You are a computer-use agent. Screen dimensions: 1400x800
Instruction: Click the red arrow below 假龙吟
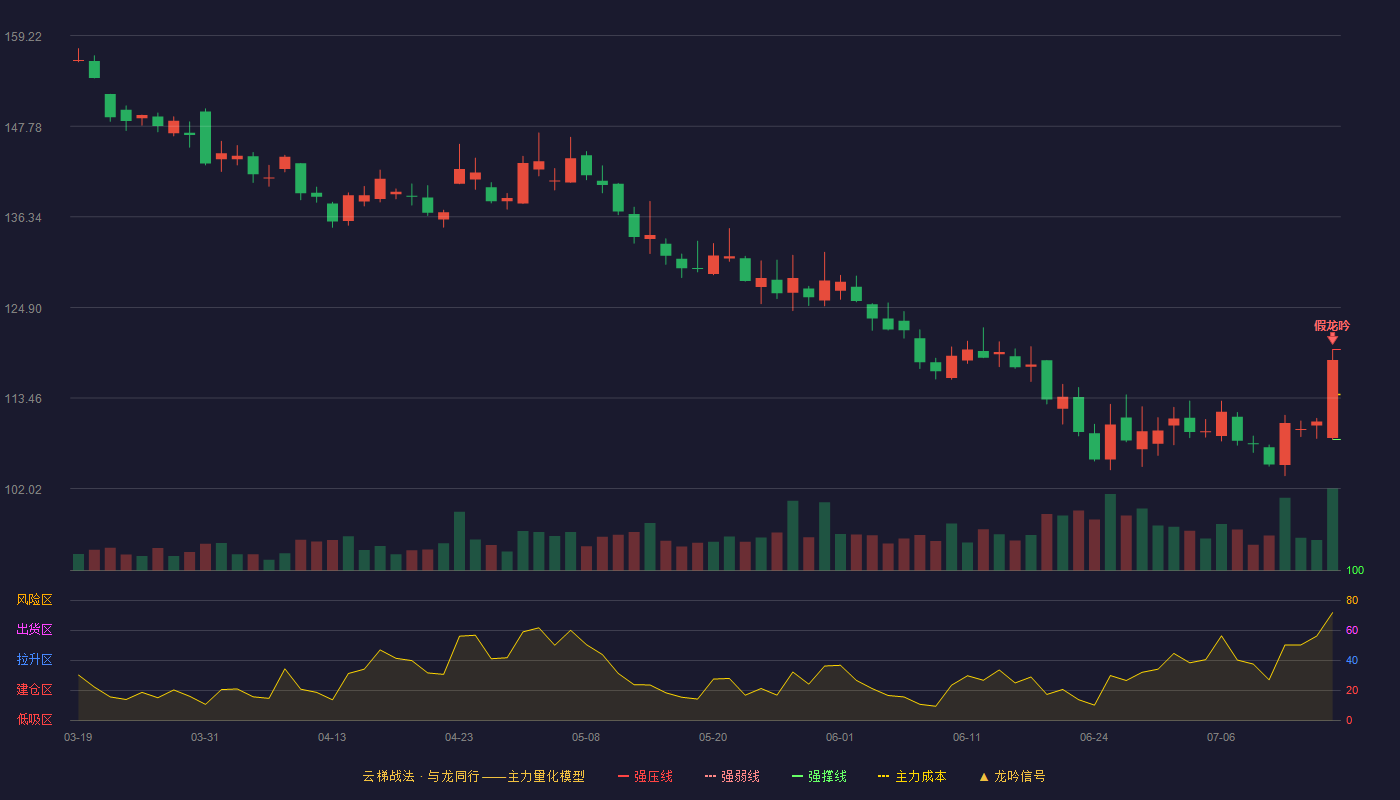(x=1332, y=339)
